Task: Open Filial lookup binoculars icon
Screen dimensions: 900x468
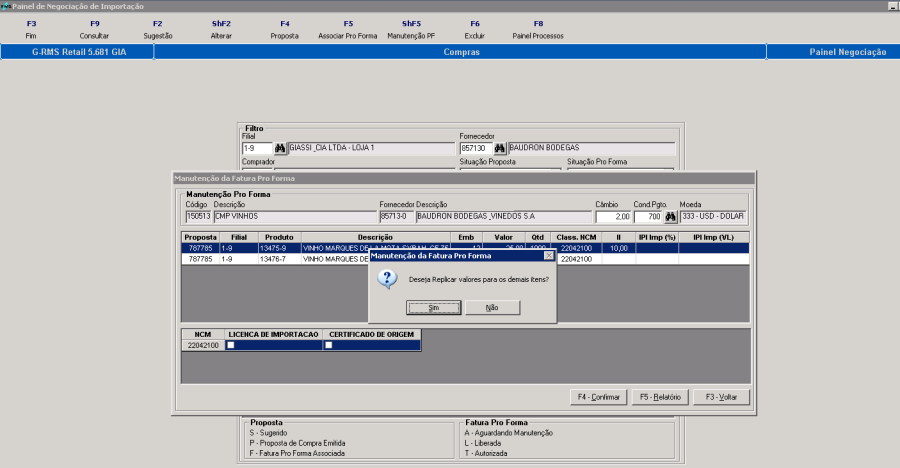Action: coord(280,148)
